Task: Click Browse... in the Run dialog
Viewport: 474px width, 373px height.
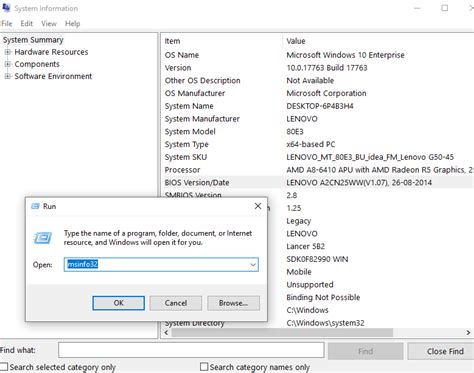Action: (x=233, y=303)
